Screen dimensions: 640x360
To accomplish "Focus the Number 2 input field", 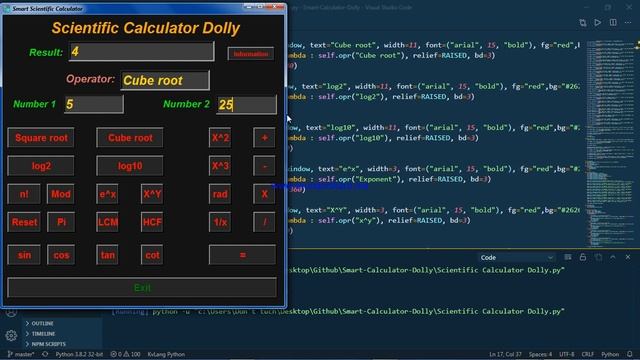I will point(247,104).
